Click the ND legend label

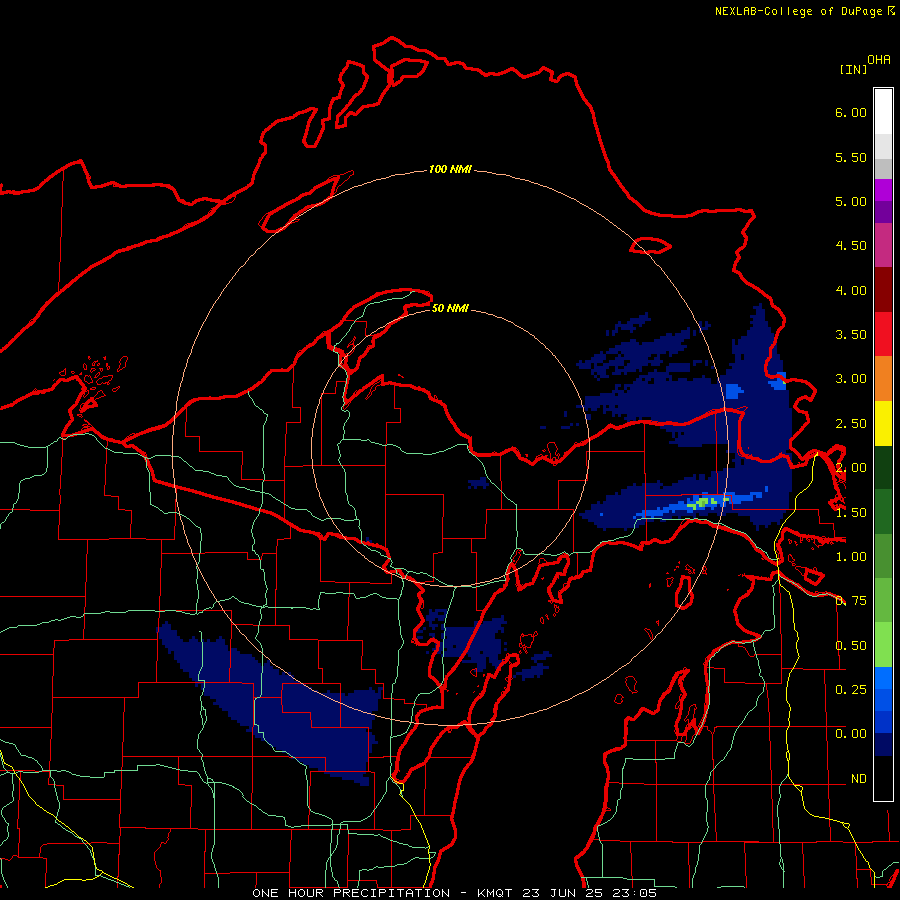click(859, 779)
